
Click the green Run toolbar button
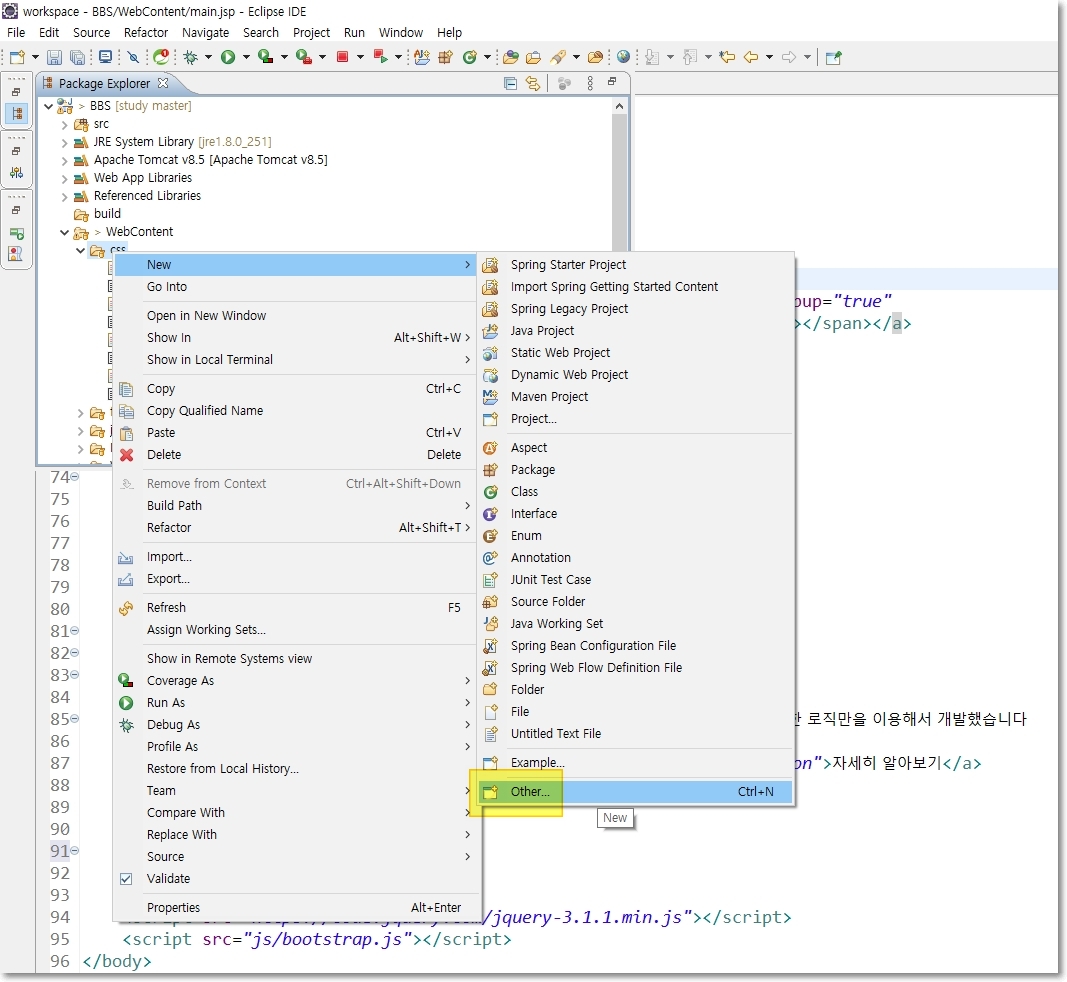point(228,57)
